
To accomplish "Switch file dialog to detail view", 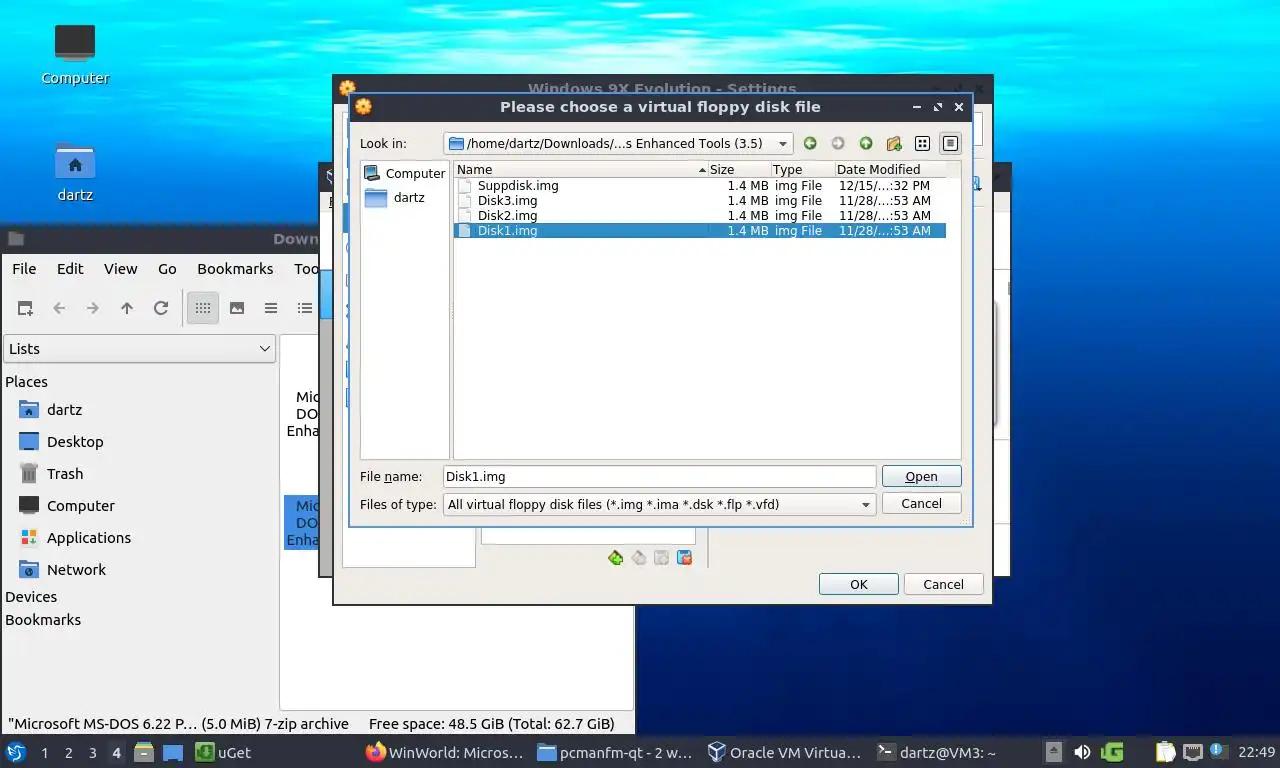I will (x=950, y=143).
